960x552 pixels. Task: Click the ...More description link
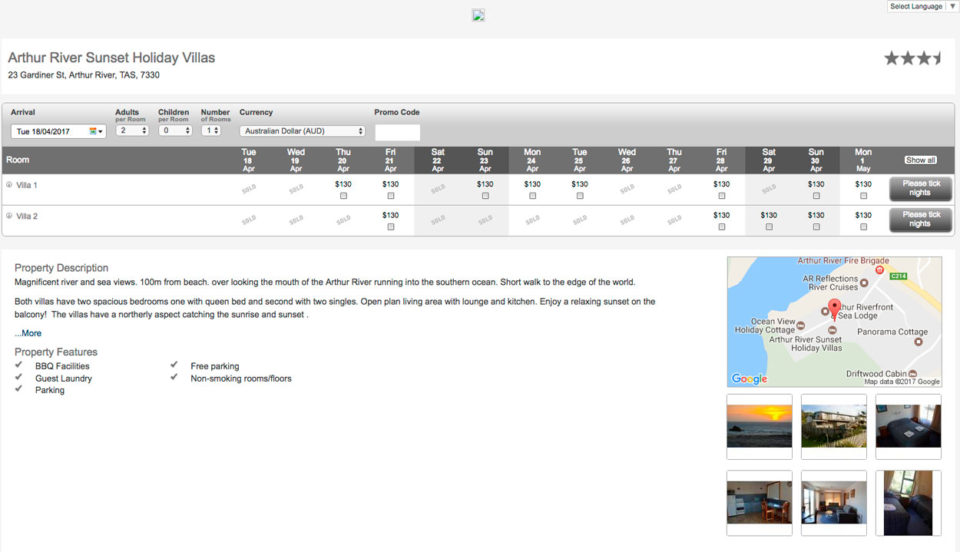coord(28,333)
